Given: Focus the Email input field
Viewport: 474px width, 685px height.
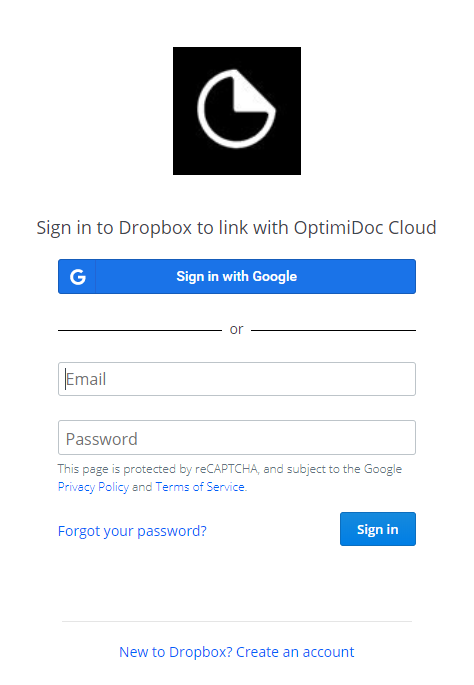Looking at the screenshot, I should coord(237,379).
